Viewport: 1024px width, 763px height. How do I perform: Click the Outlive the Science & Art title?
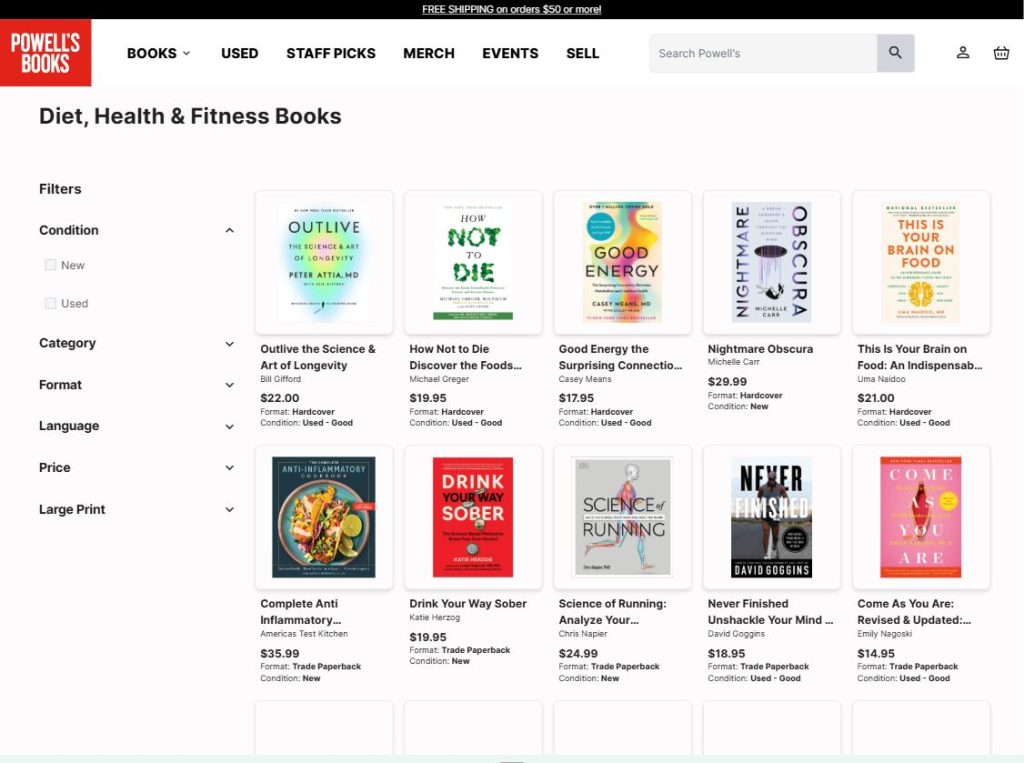(317, 357)
